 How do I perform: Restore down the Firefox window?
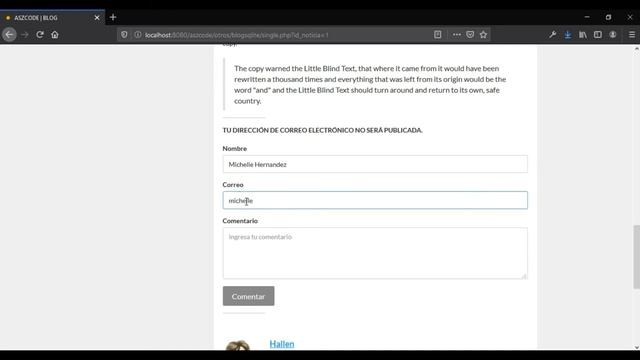coord(608,17)
